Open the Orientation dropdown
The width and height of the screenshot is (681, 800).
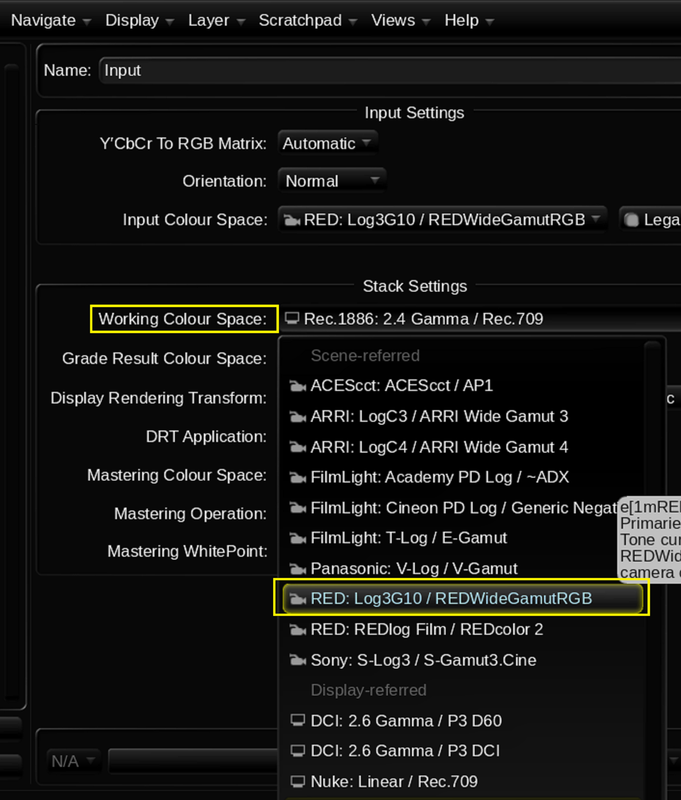coord(332,181)
